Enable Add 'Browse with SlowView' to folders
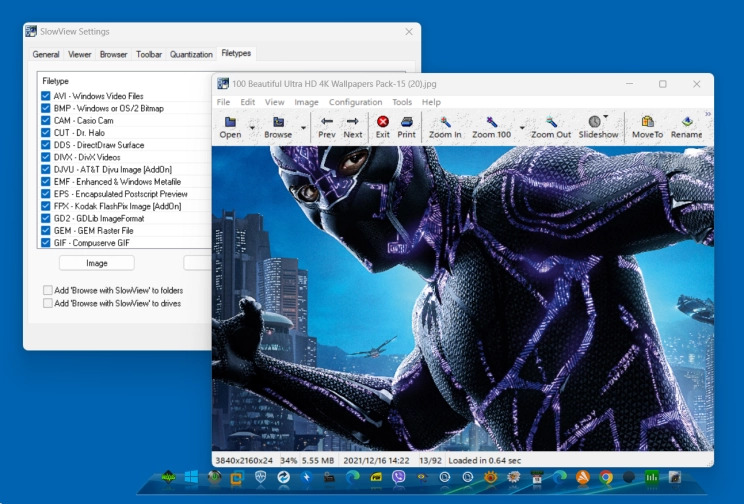 pyautogui.click(x=47, y=290)
